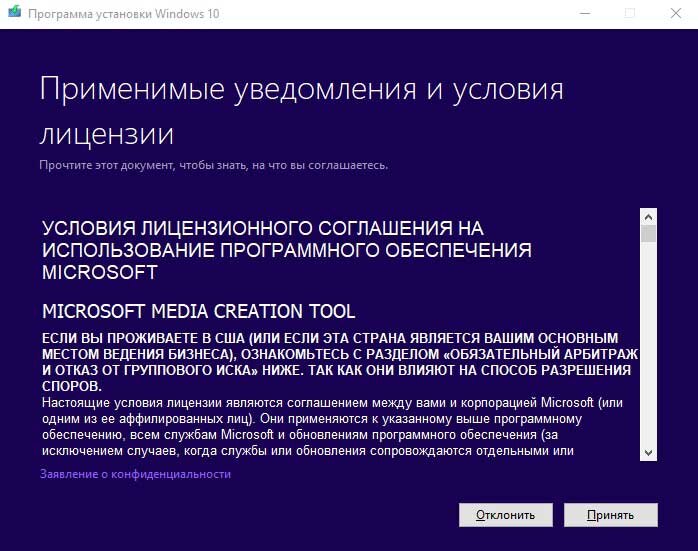Click the Принять button
Screen dimensions: 698x551
(x=610, y=515)
